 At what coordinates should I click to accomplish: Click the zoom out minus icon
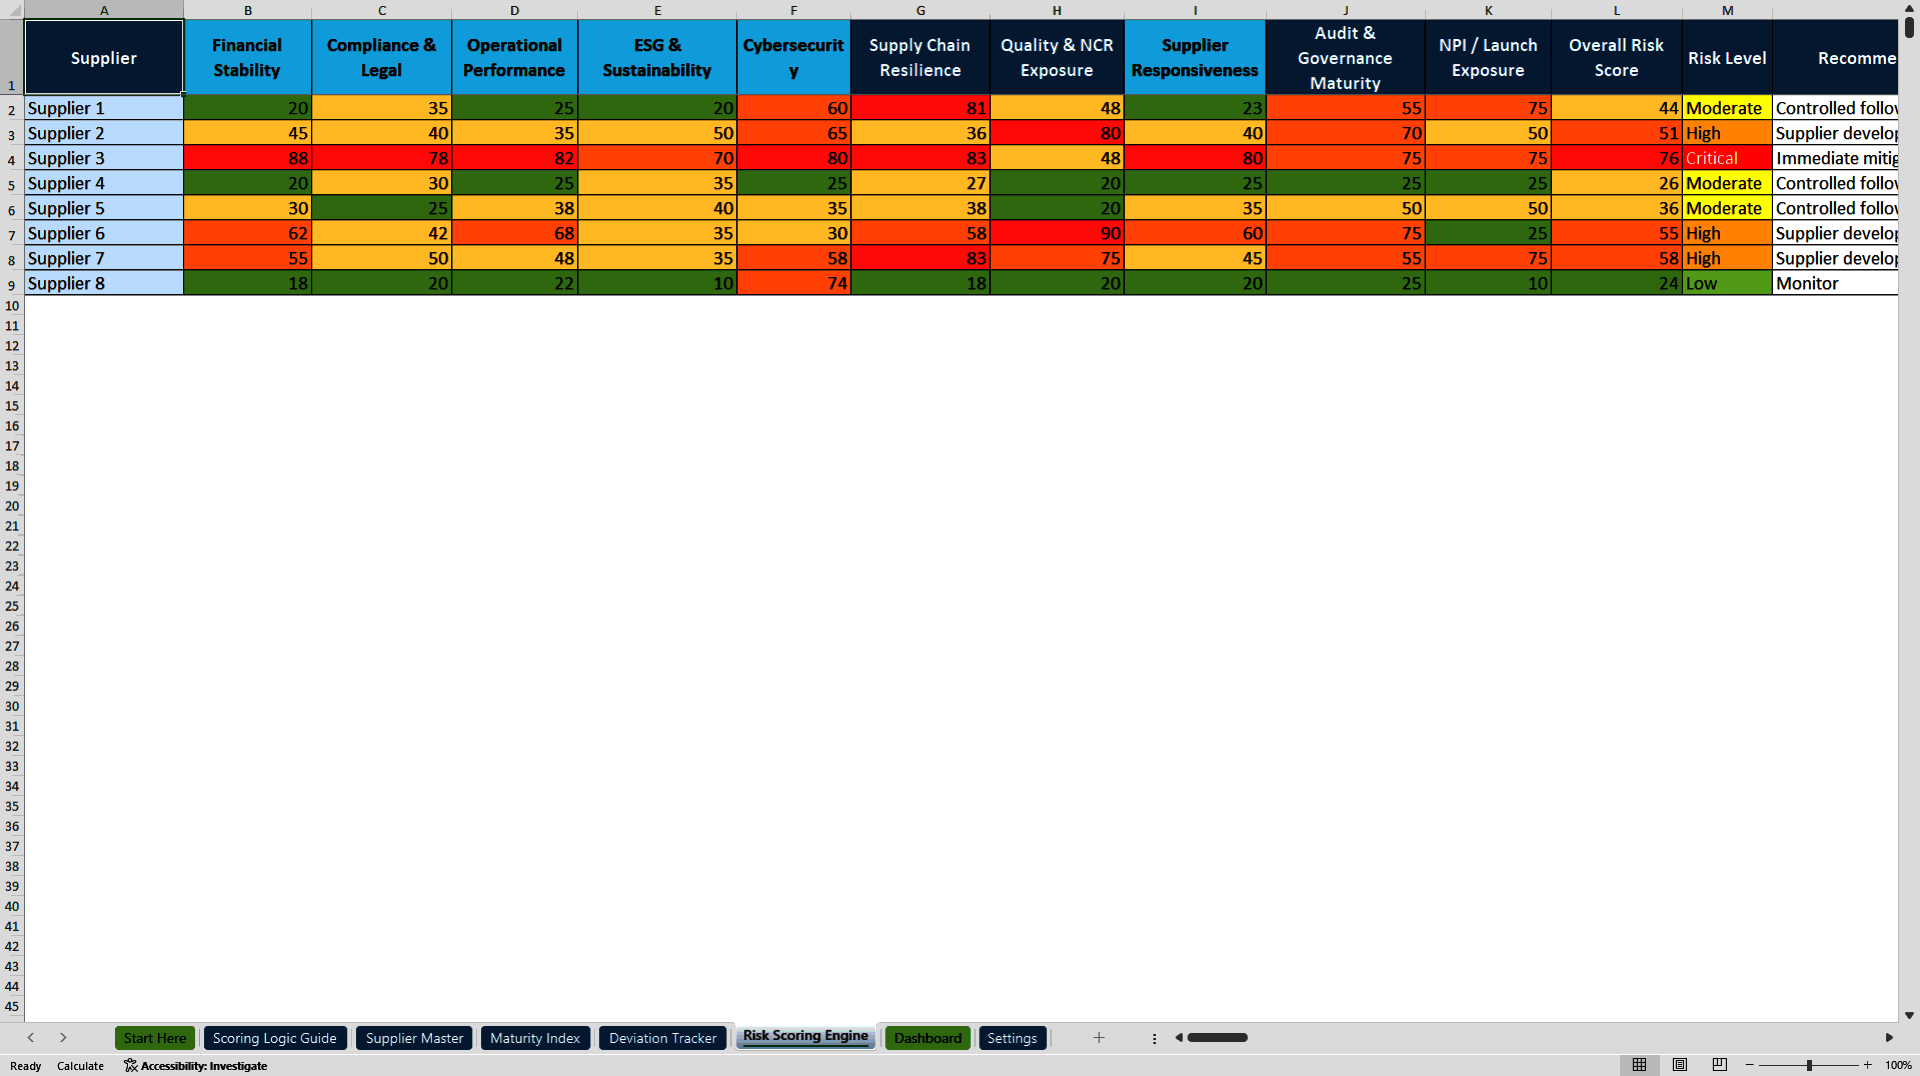tap(1750, 1065)
